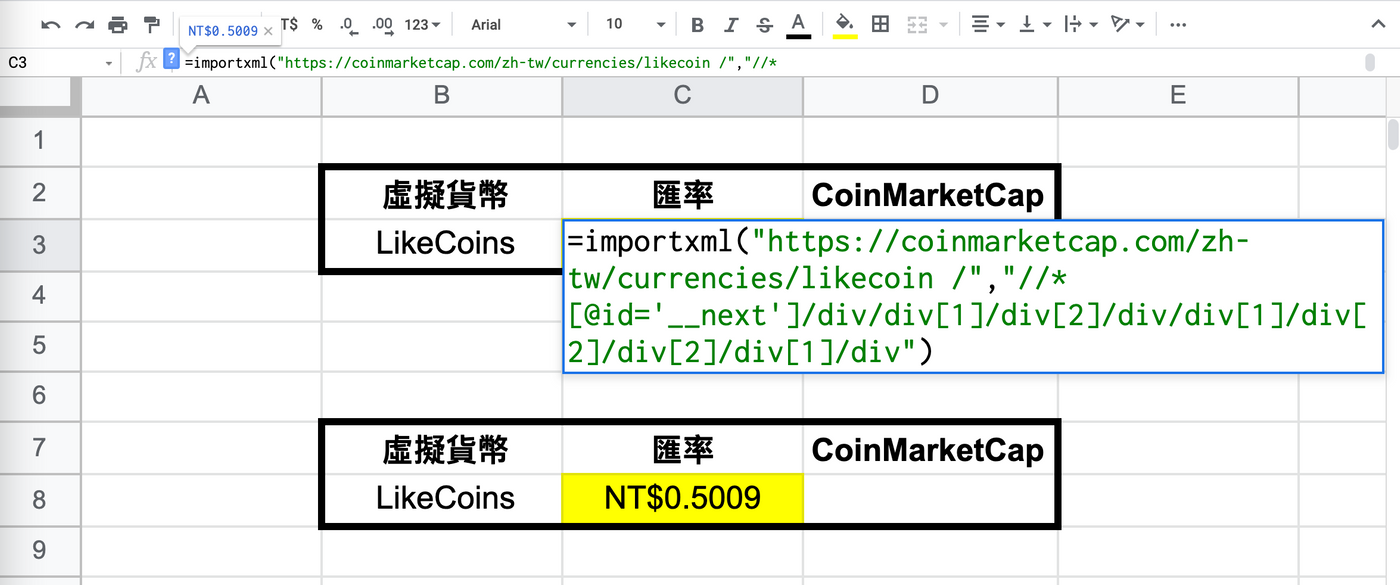Undo the last action

50,24
